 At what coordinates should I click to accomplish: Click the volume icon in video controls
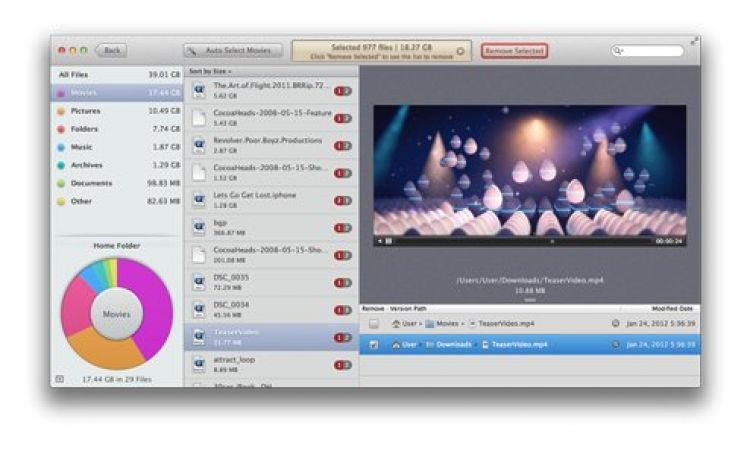380,241
